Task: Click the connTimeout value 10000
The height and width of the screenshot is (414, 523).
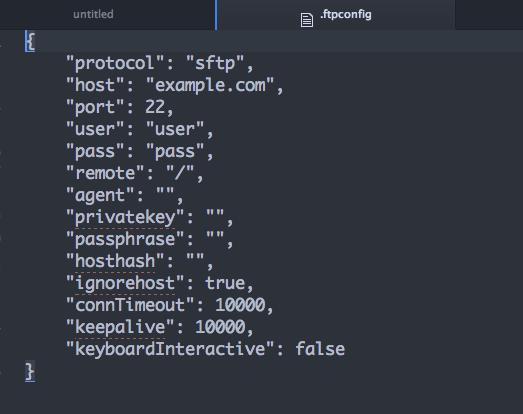Action: coord(240,305)
